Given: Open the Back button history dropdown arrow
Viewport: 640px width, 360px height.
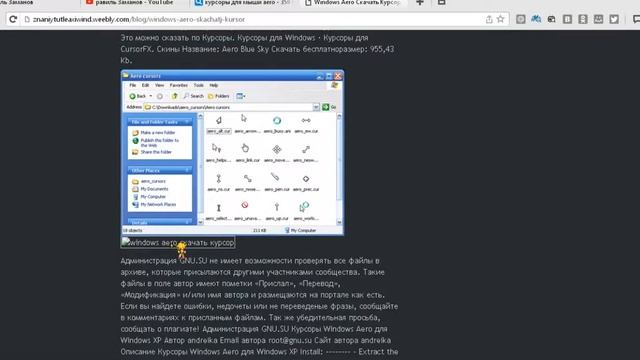Looking at the screenshot, I should pyautogui.click(x=151, y=96).
